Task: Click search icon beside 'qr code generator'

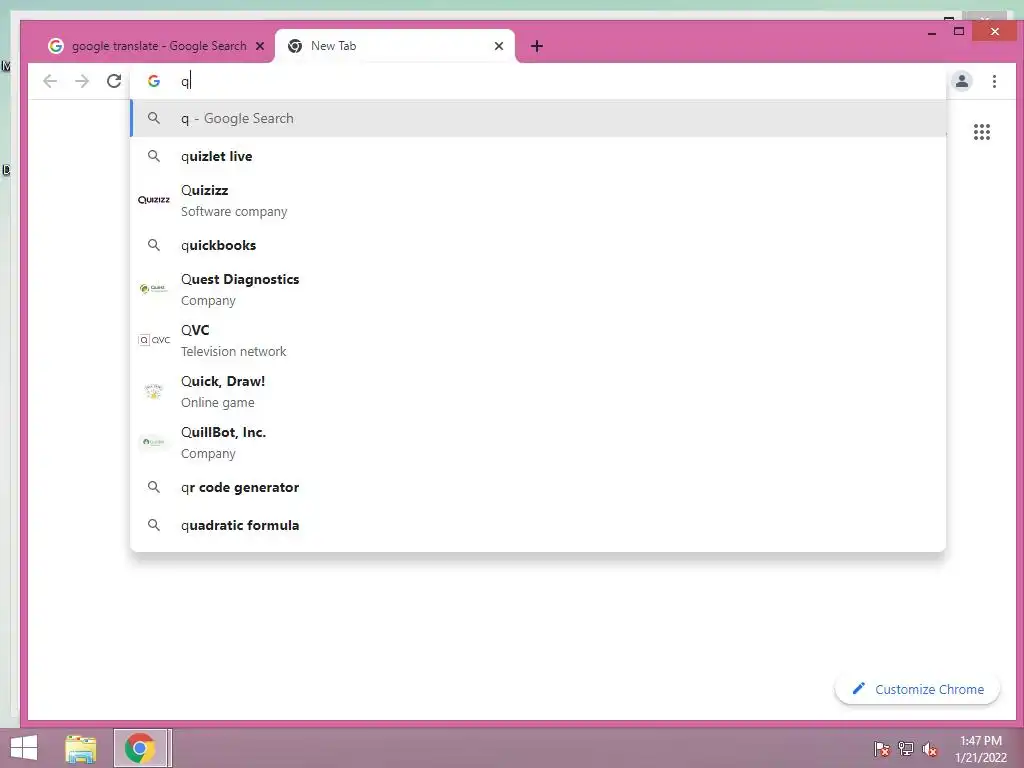Action: click(x=154, y=487)
